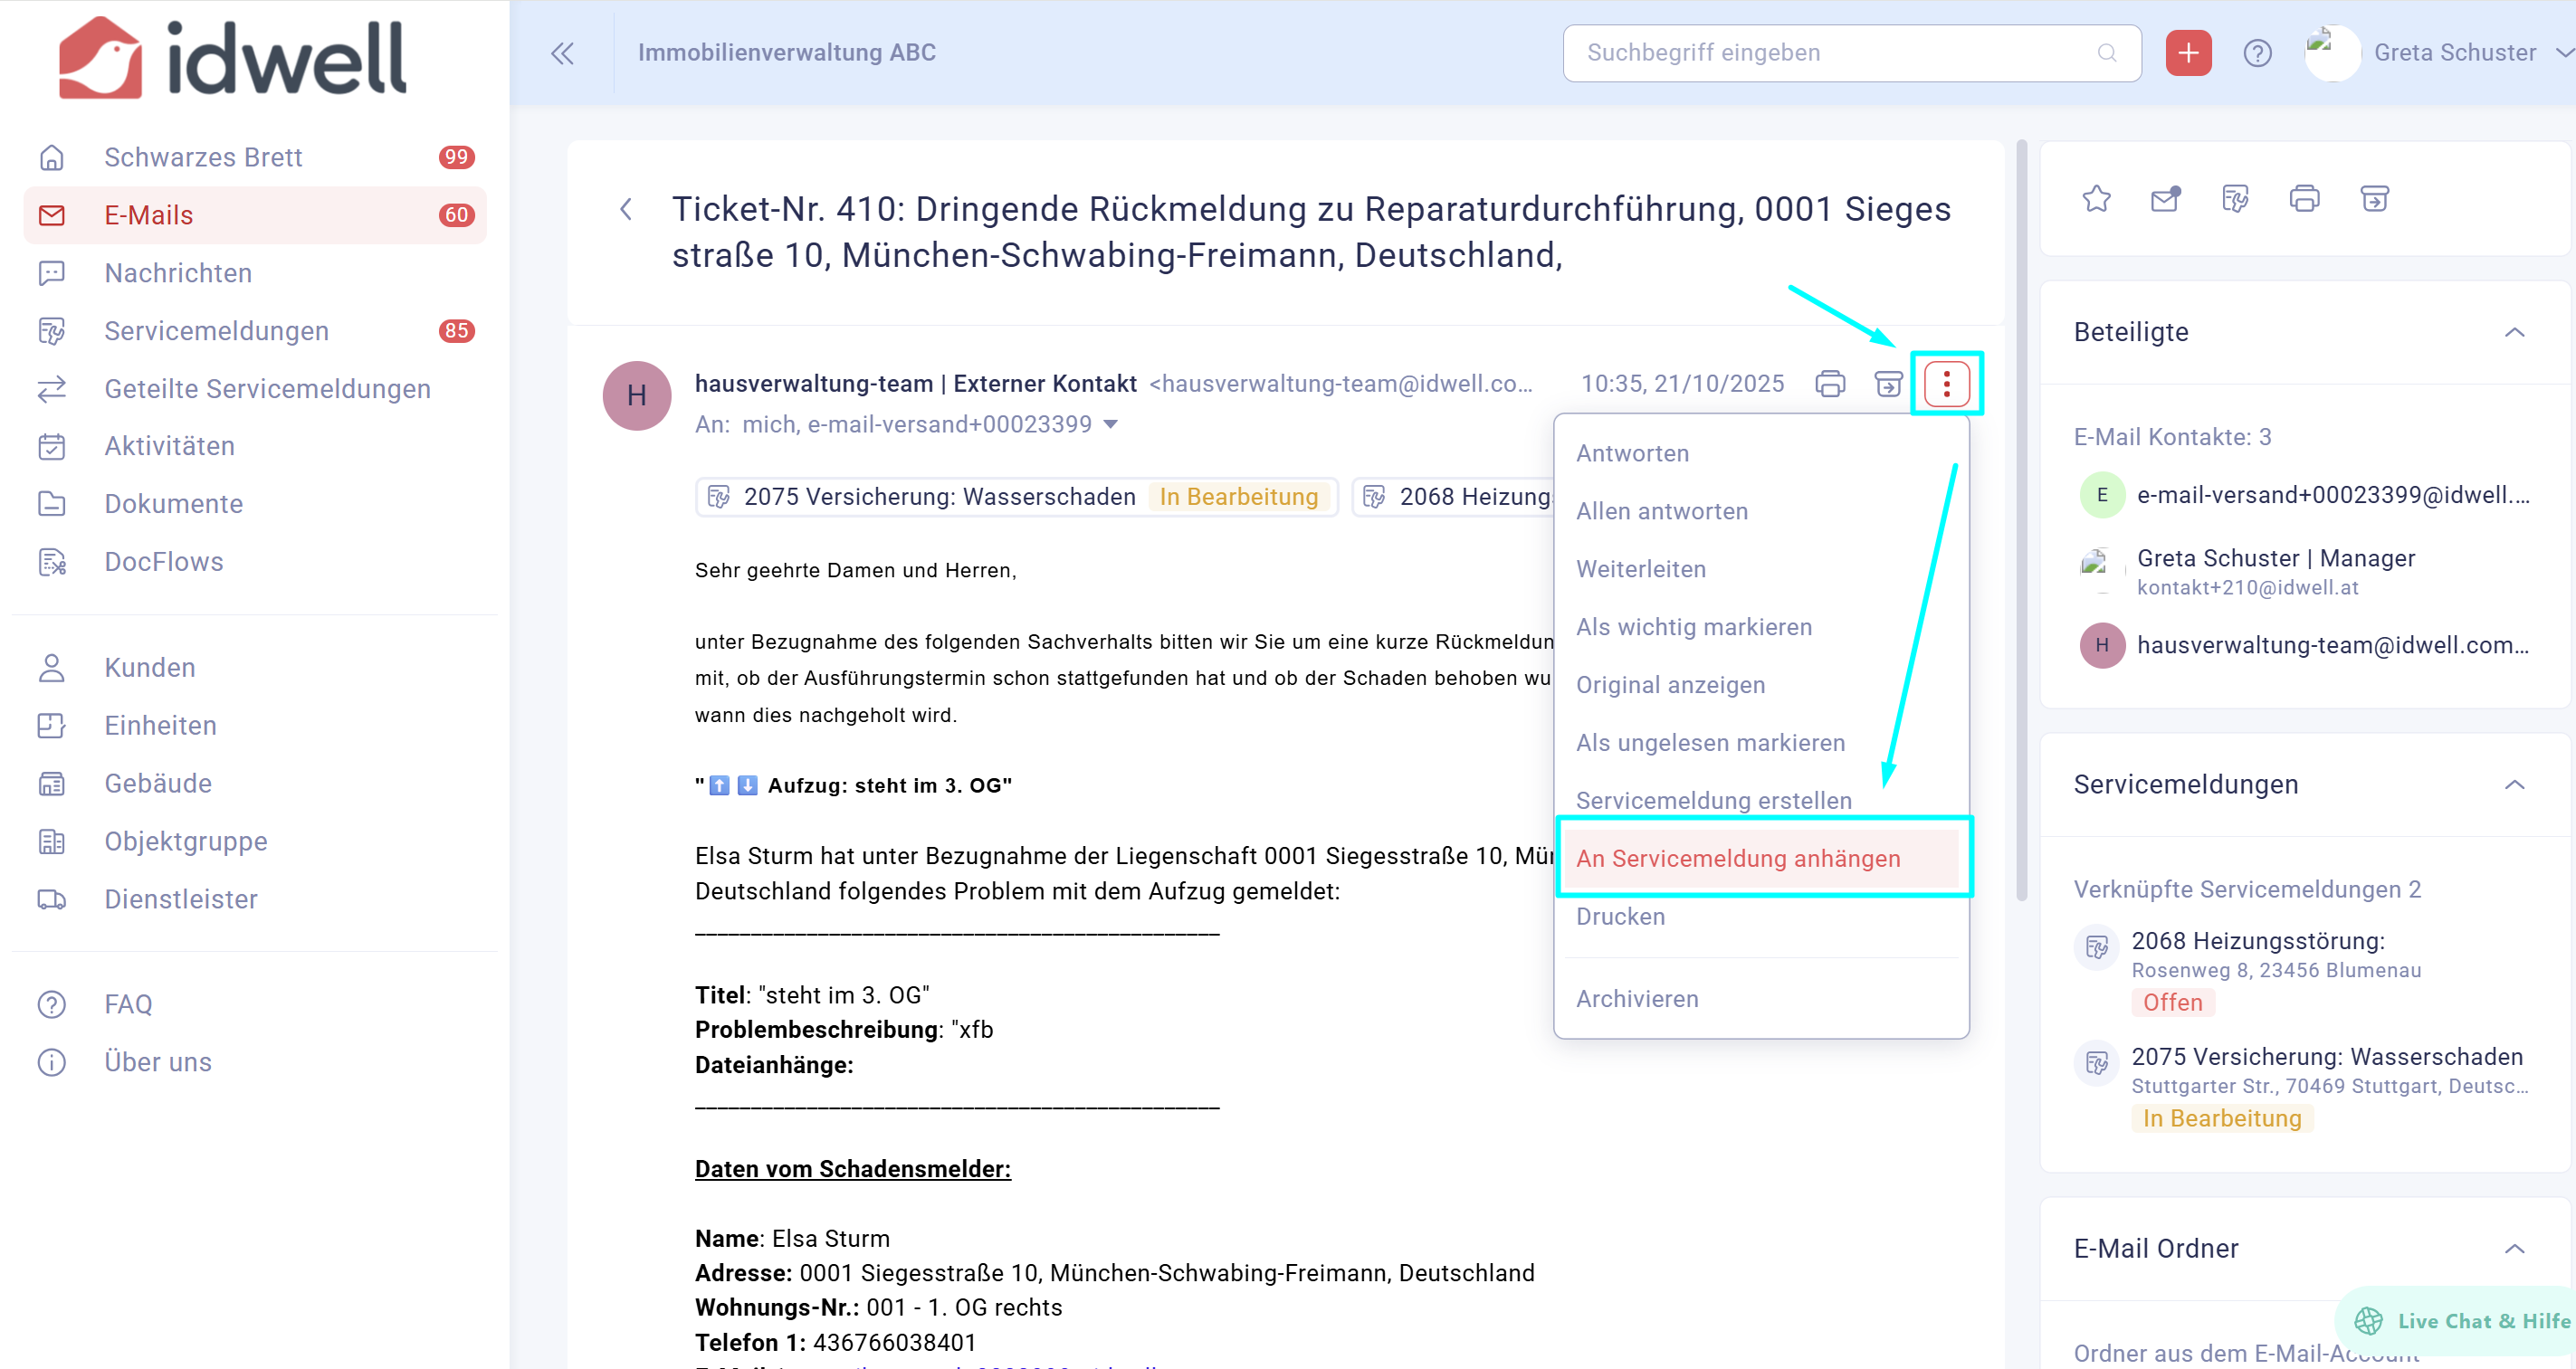This screenshot has height=1369, width=2576.
Task: Select An Servicemeldung anhängen menu entry
Action: click(1738, 858)
